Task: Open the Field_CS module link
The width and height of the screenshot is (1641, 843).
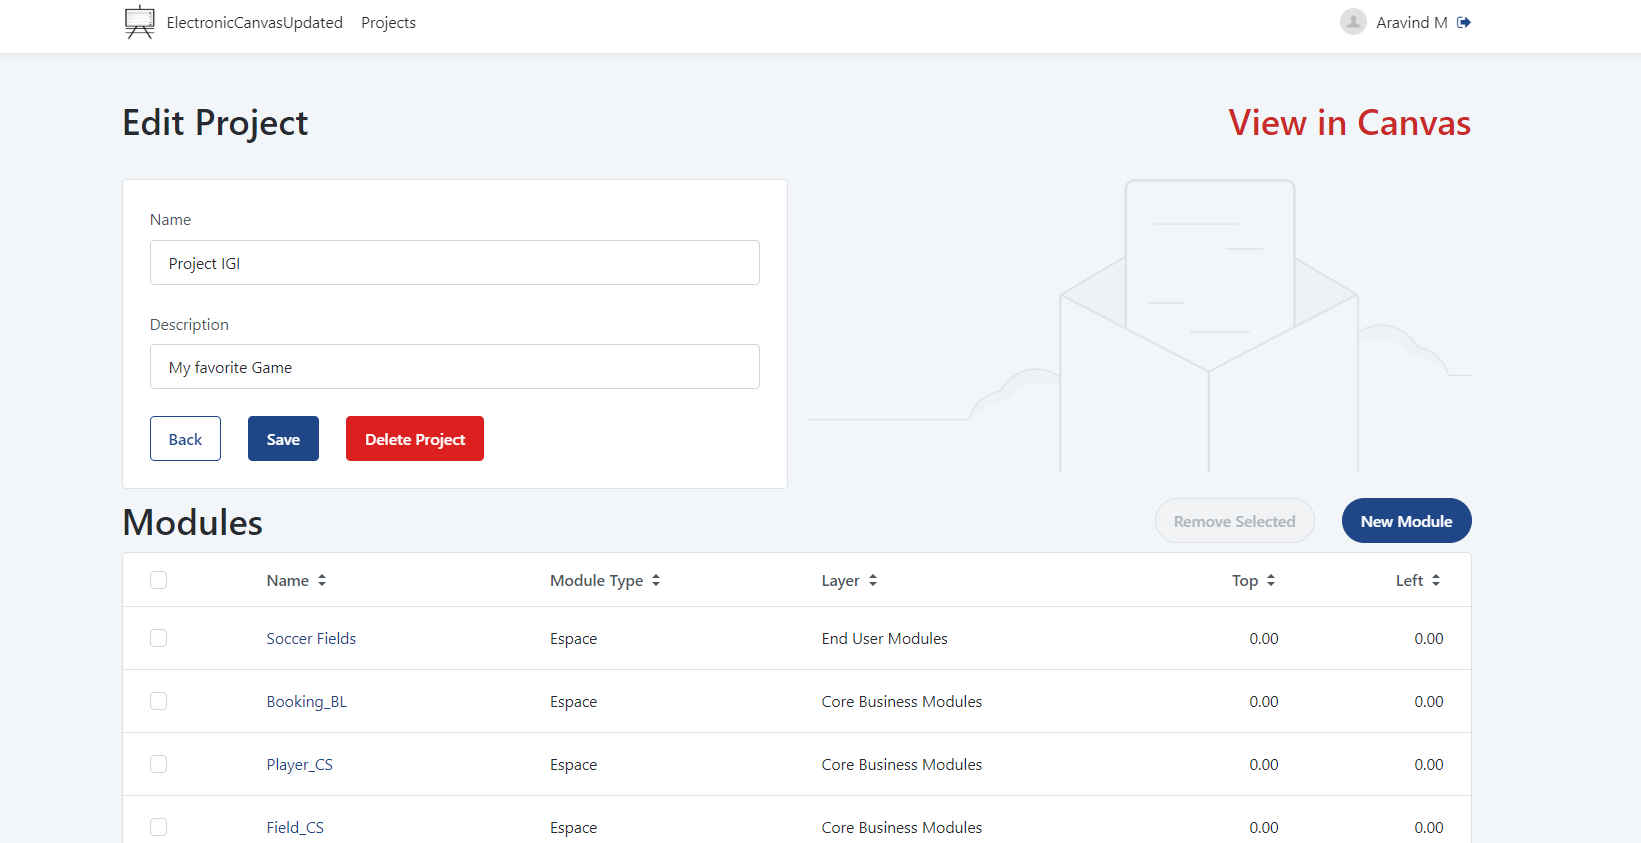Action: [x=295, y=827]
